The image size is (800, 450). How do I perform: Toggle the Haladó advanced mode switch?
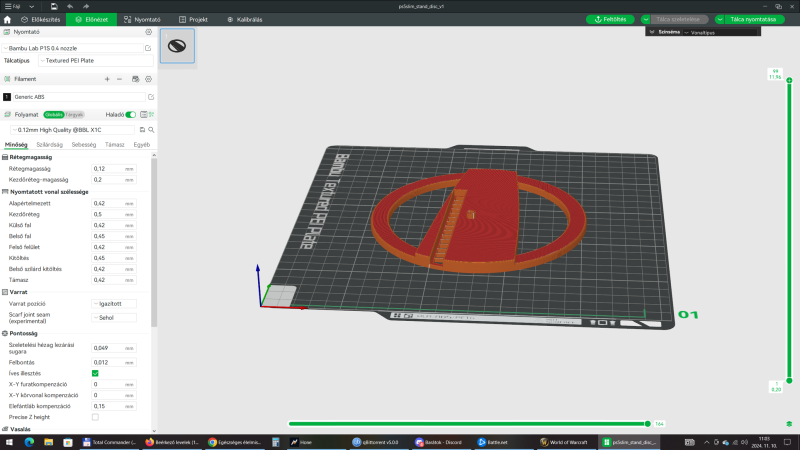click(131, 114)
